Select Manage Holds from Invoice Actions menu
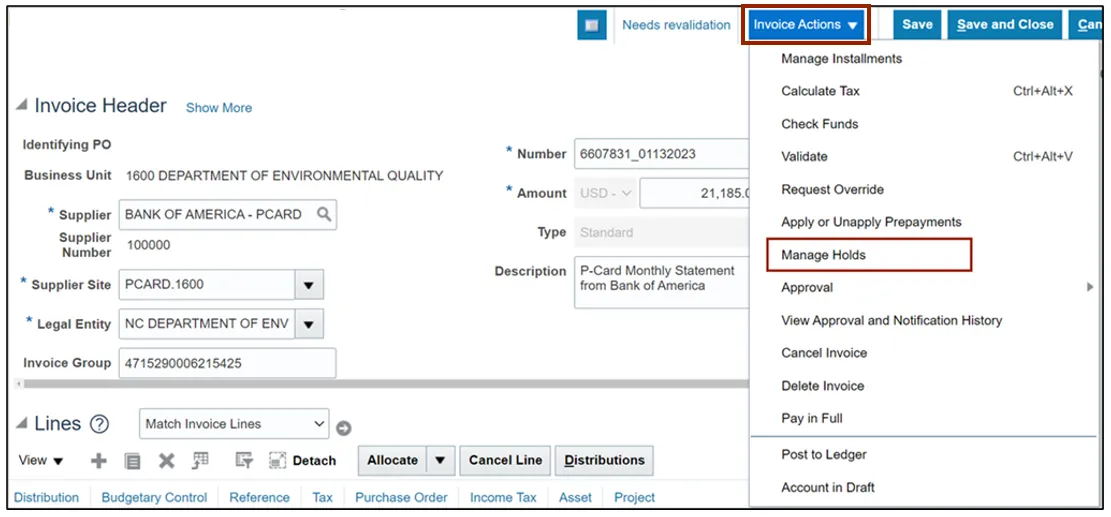Screen dimensions: 1111x517 (x=823, y=255)
